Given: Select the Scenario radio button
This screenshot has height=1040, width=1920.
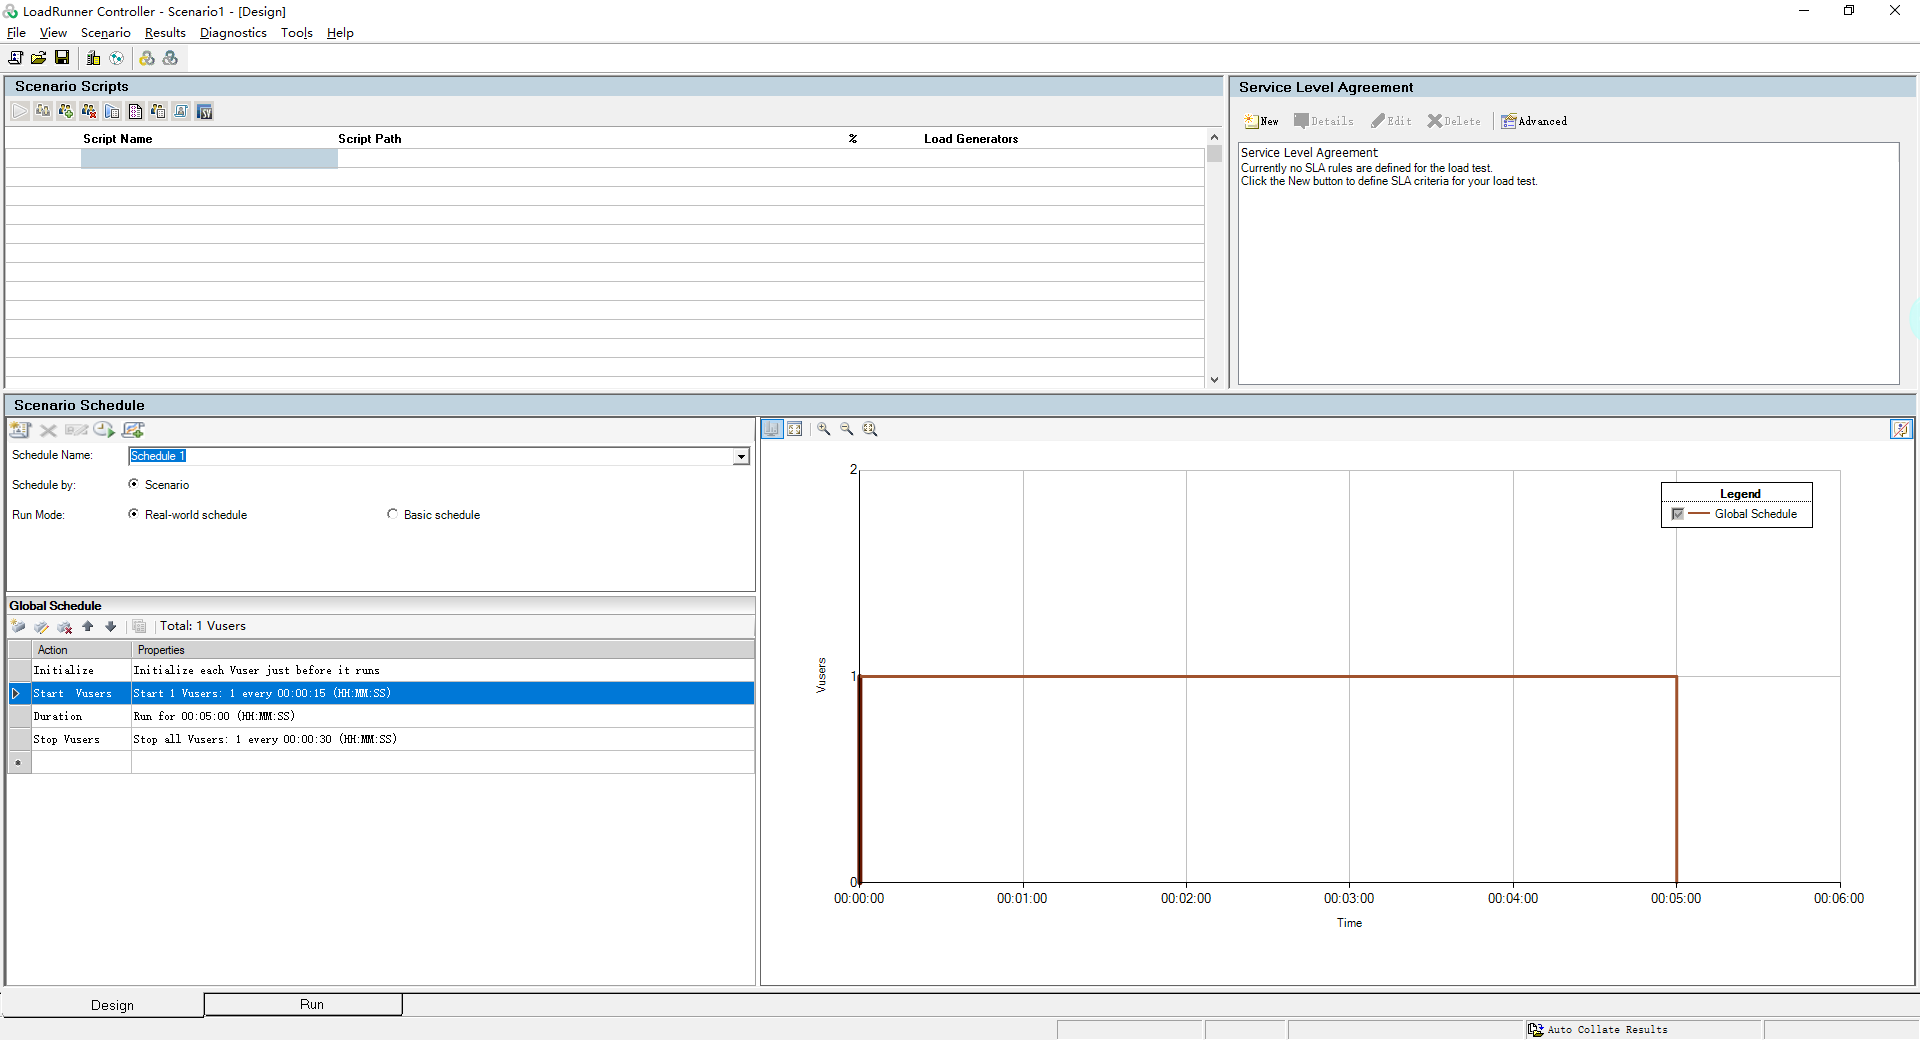Looking at the screenshot, I should click(134, 484).
